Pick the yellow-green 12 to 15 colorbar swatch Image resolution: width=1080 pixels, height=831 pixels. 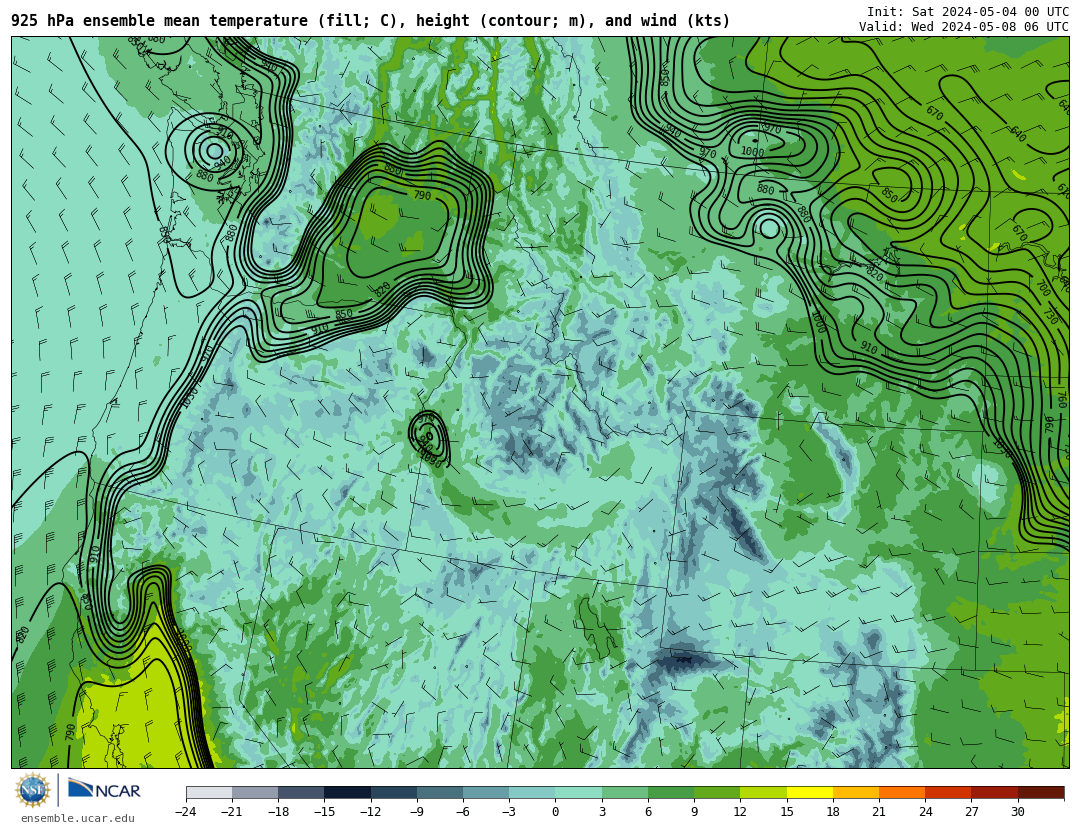(x=763, y=792)
